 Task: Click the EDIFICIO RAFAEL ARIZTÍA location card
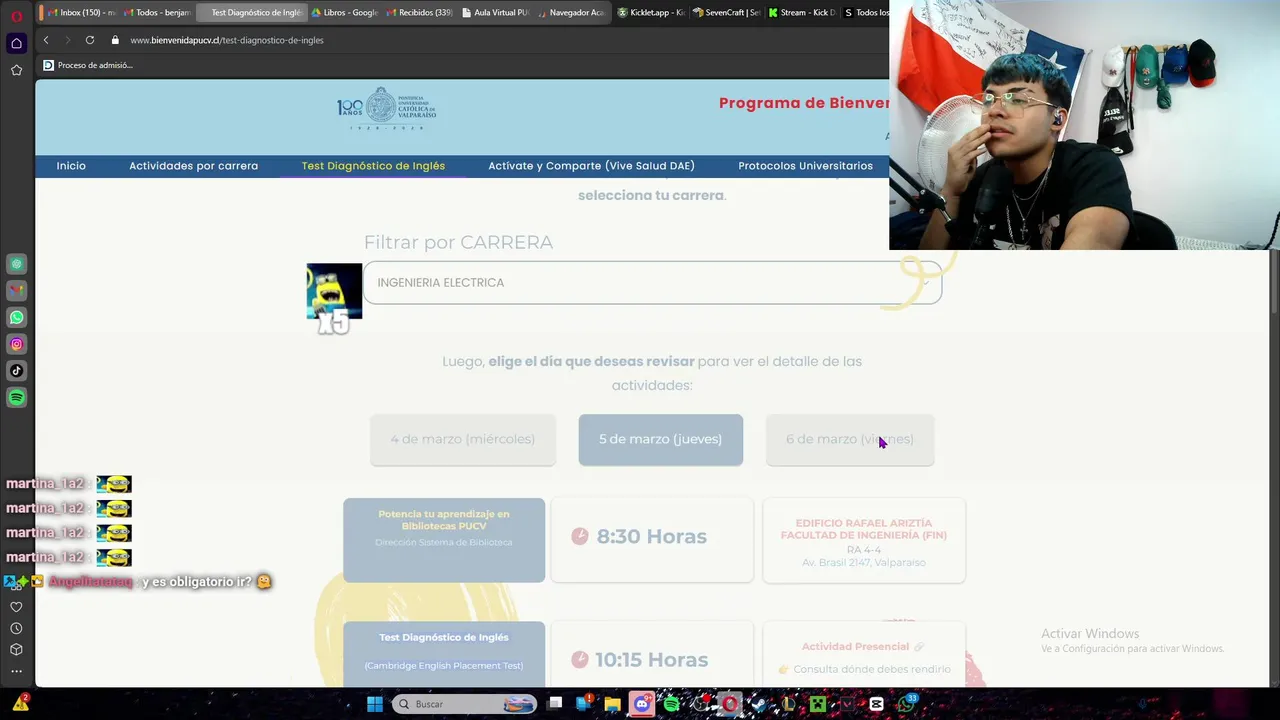pos(864,540)
